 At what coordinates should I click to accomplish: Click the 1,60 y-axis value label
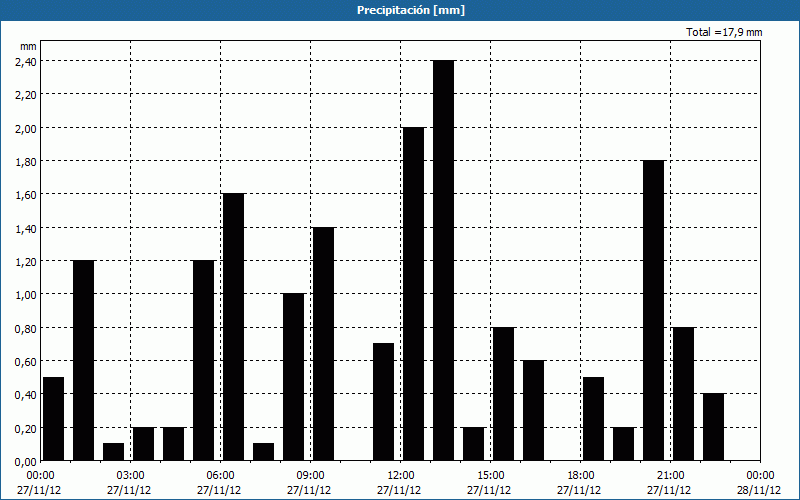point(26,194)
